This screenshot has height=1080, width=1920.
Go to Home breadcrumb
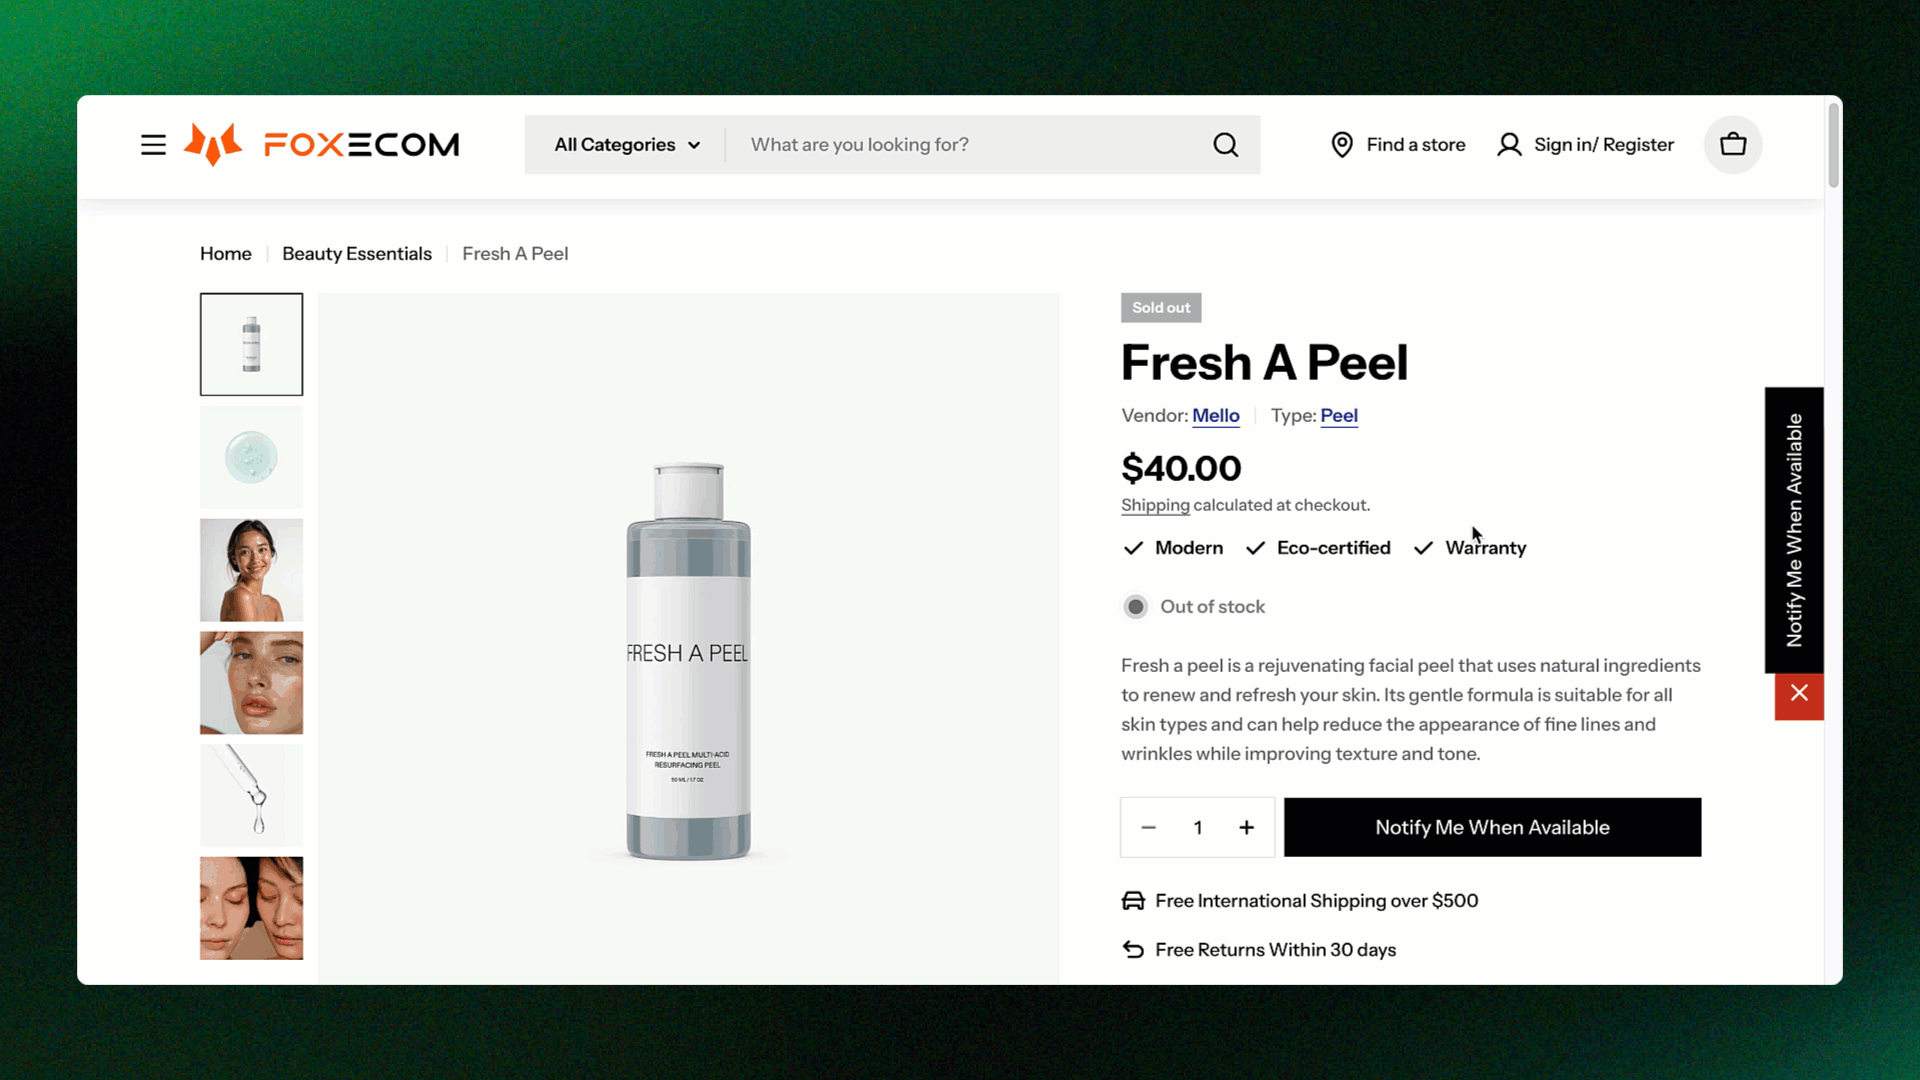coord(226,254)
